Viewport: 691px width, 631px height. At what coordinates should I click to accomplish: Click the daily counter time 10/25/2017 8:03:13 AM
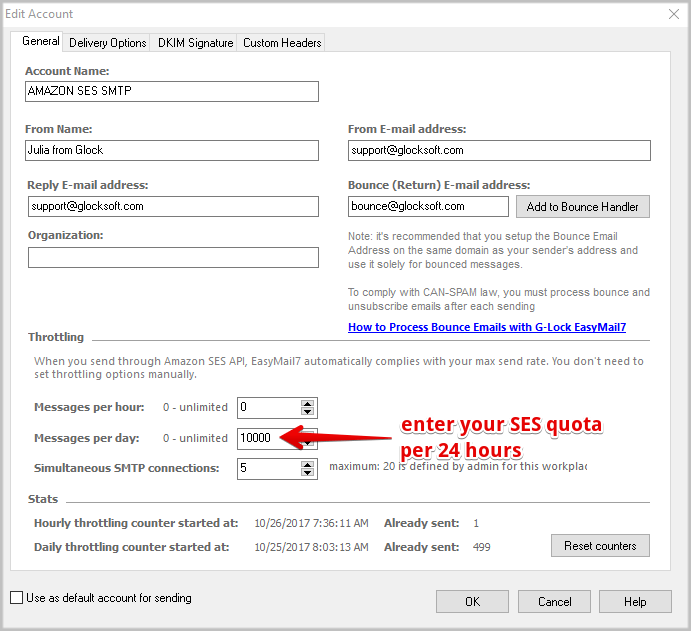point(311,547)
